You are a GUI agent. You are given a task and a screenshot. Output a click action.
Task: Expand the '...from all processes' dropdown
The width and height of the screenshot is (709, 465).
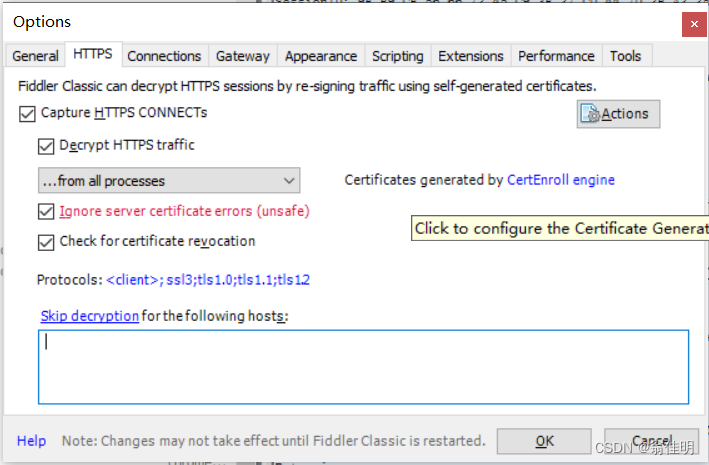(169, 180)
